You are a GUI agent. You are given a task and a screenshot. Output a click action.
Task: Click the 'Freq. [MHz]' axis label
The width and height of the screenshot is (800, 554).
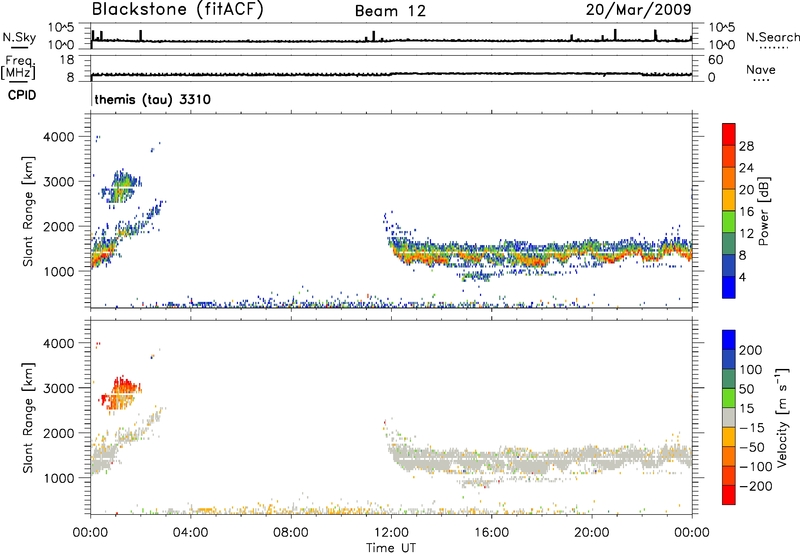[x=18, y=67]
